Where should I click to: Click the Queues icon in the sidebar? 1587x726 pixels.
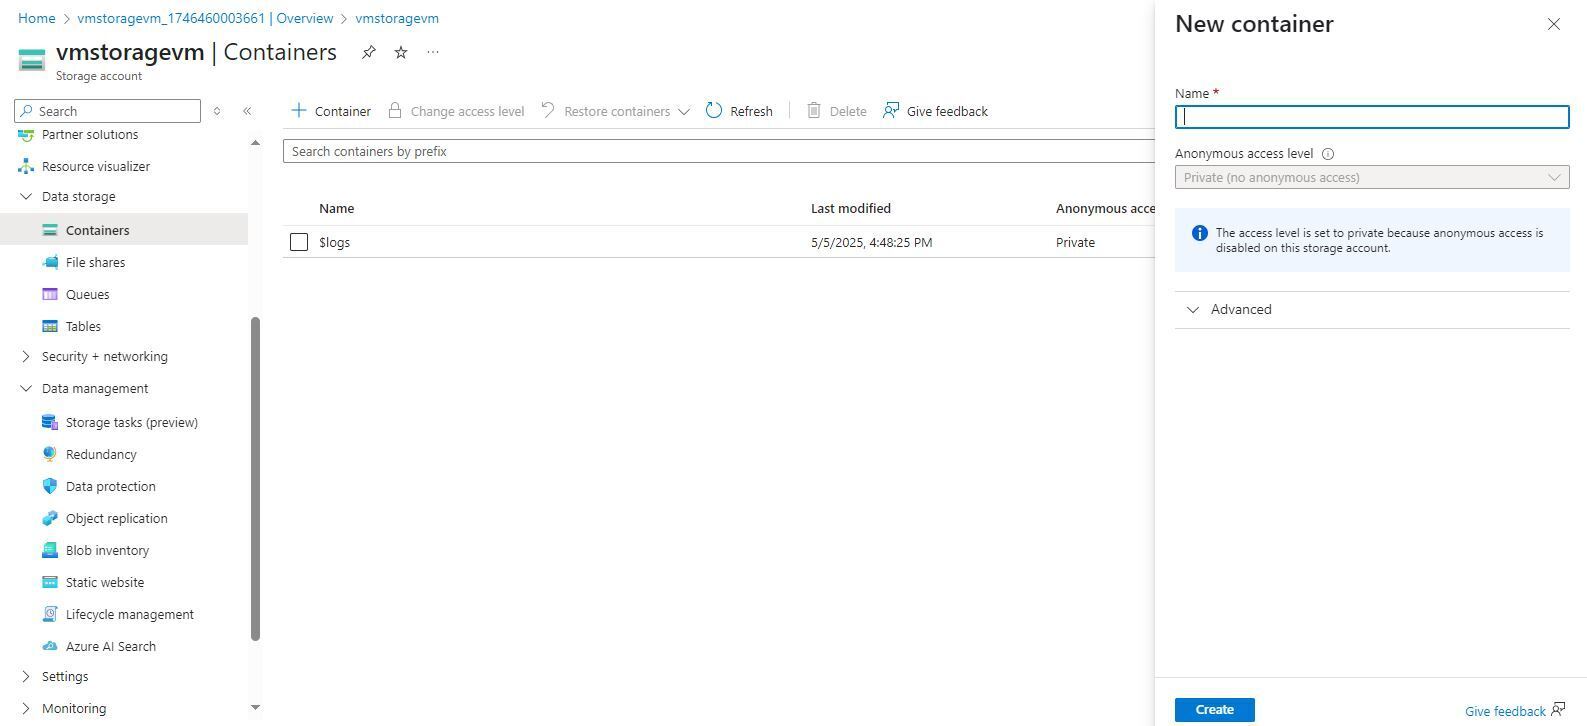(x=50, y=294)
